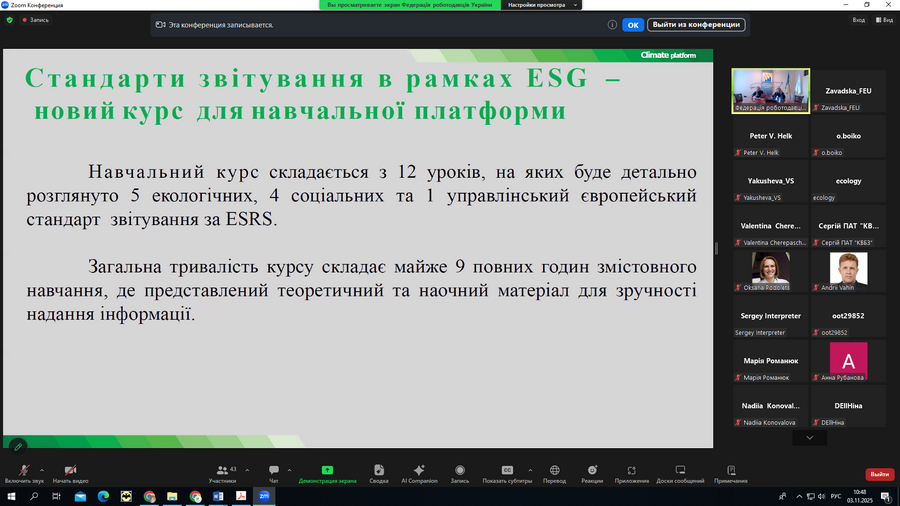Expand the Настройки просмотра view options dropdown
The width and height of the screenshot is (900, 506).
point(541,5)
